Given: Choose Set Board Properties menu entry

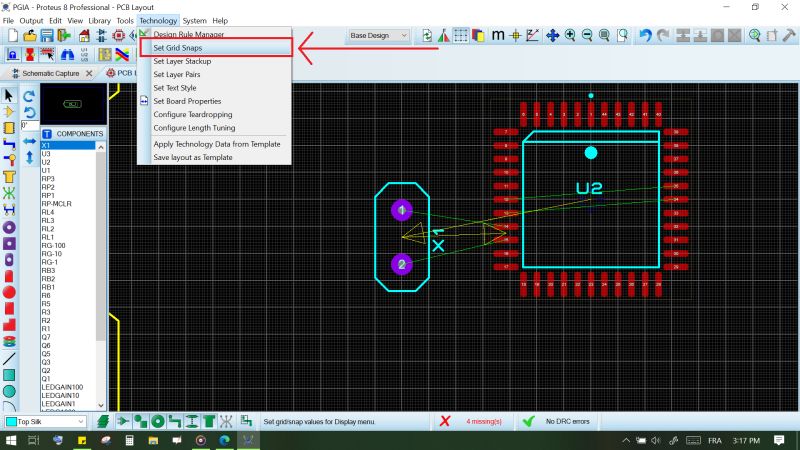Looking at the screenshot, I should click(x=215, y=101).
